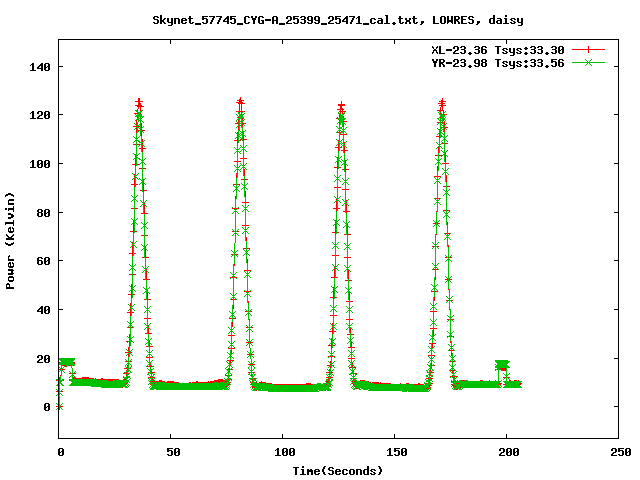Click the y-axis tick label 100

40,164
